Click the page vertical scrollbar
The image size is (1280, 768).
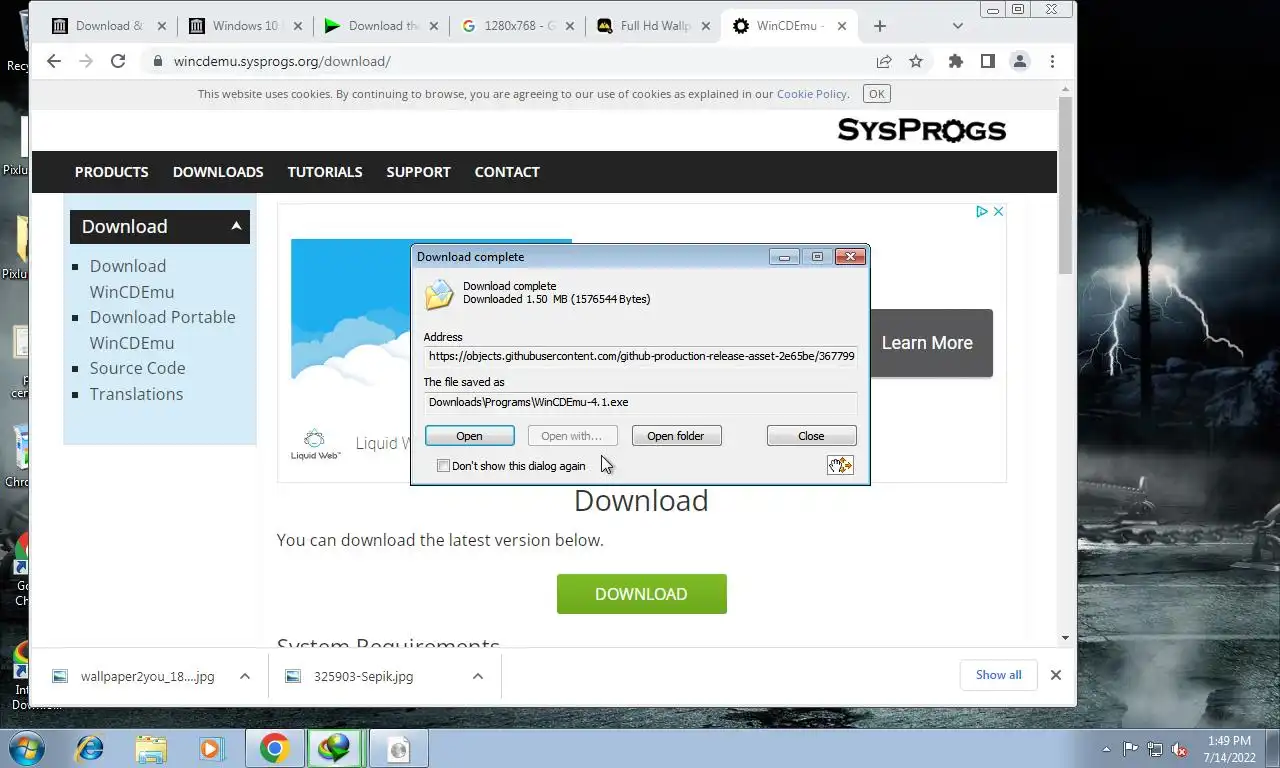(x=1065, y=186)
